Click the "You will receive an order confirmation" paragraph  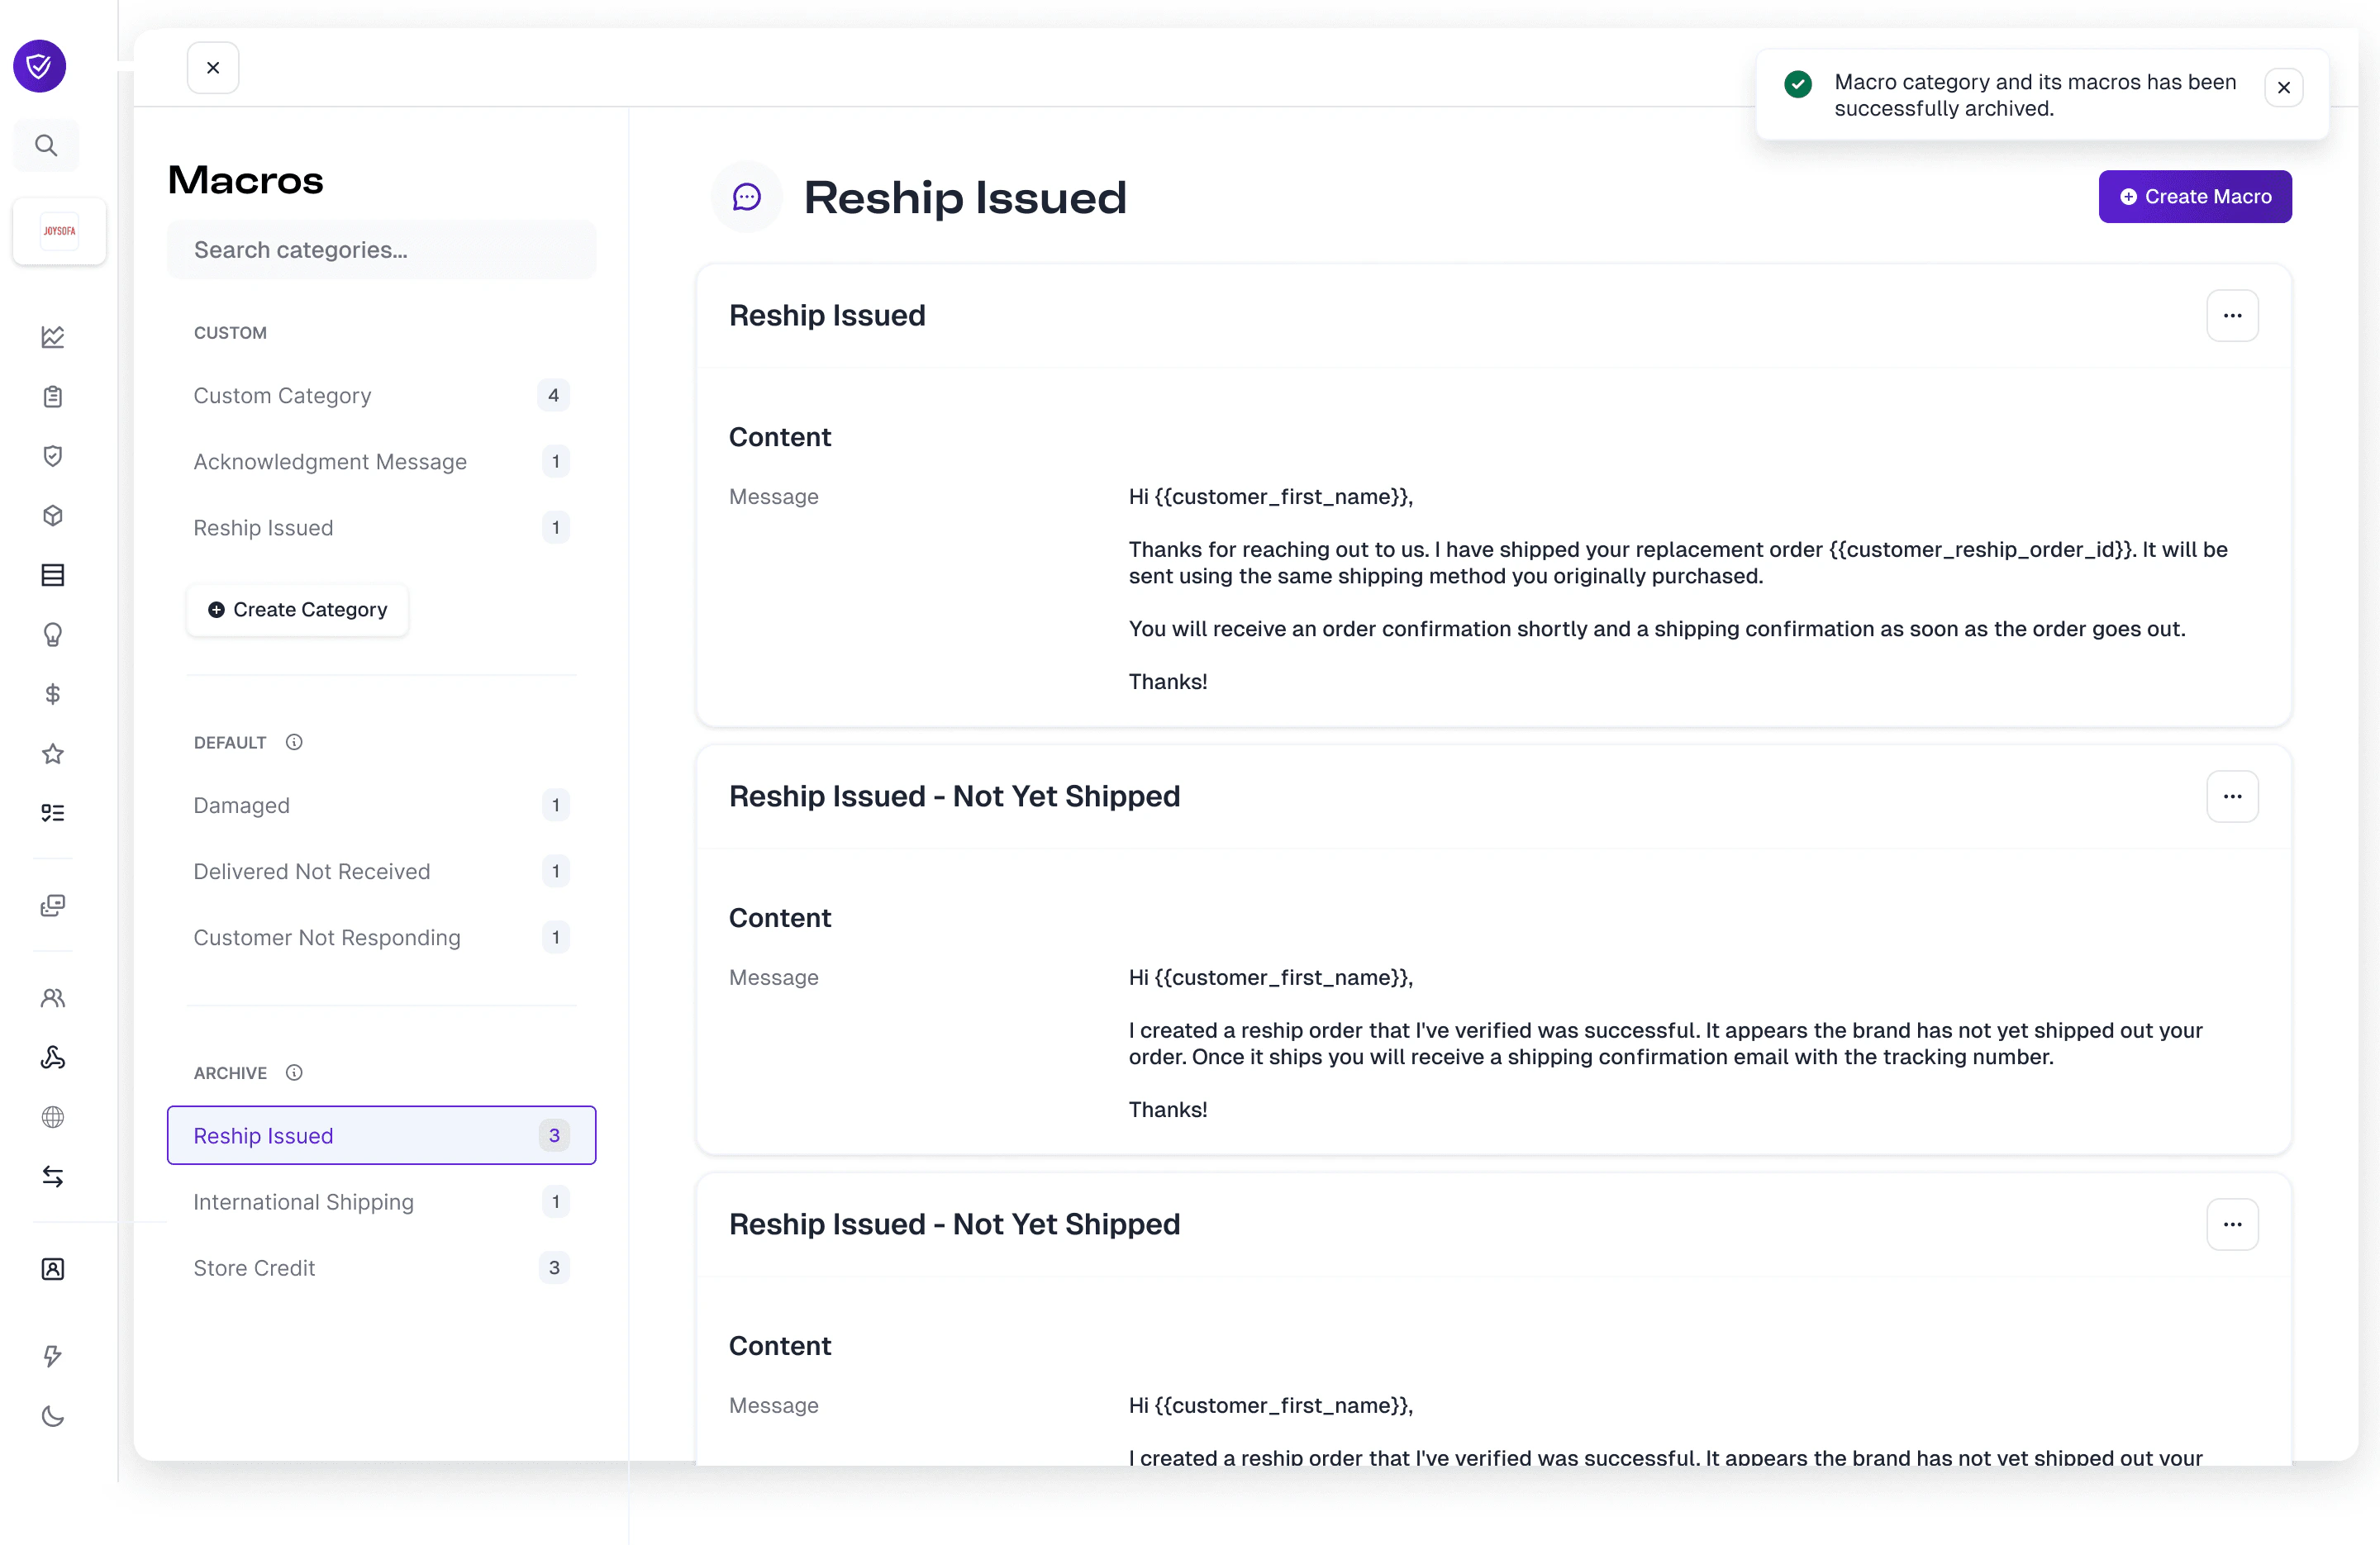coord(1657,629)
